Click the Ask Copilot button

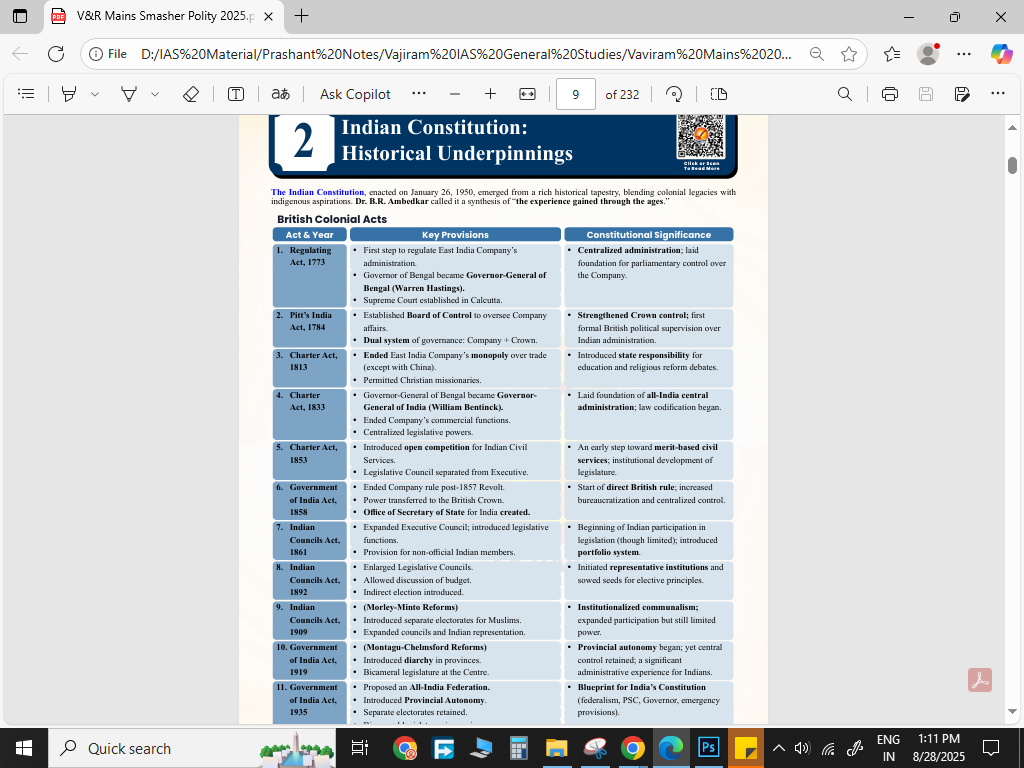pos(355,94)
